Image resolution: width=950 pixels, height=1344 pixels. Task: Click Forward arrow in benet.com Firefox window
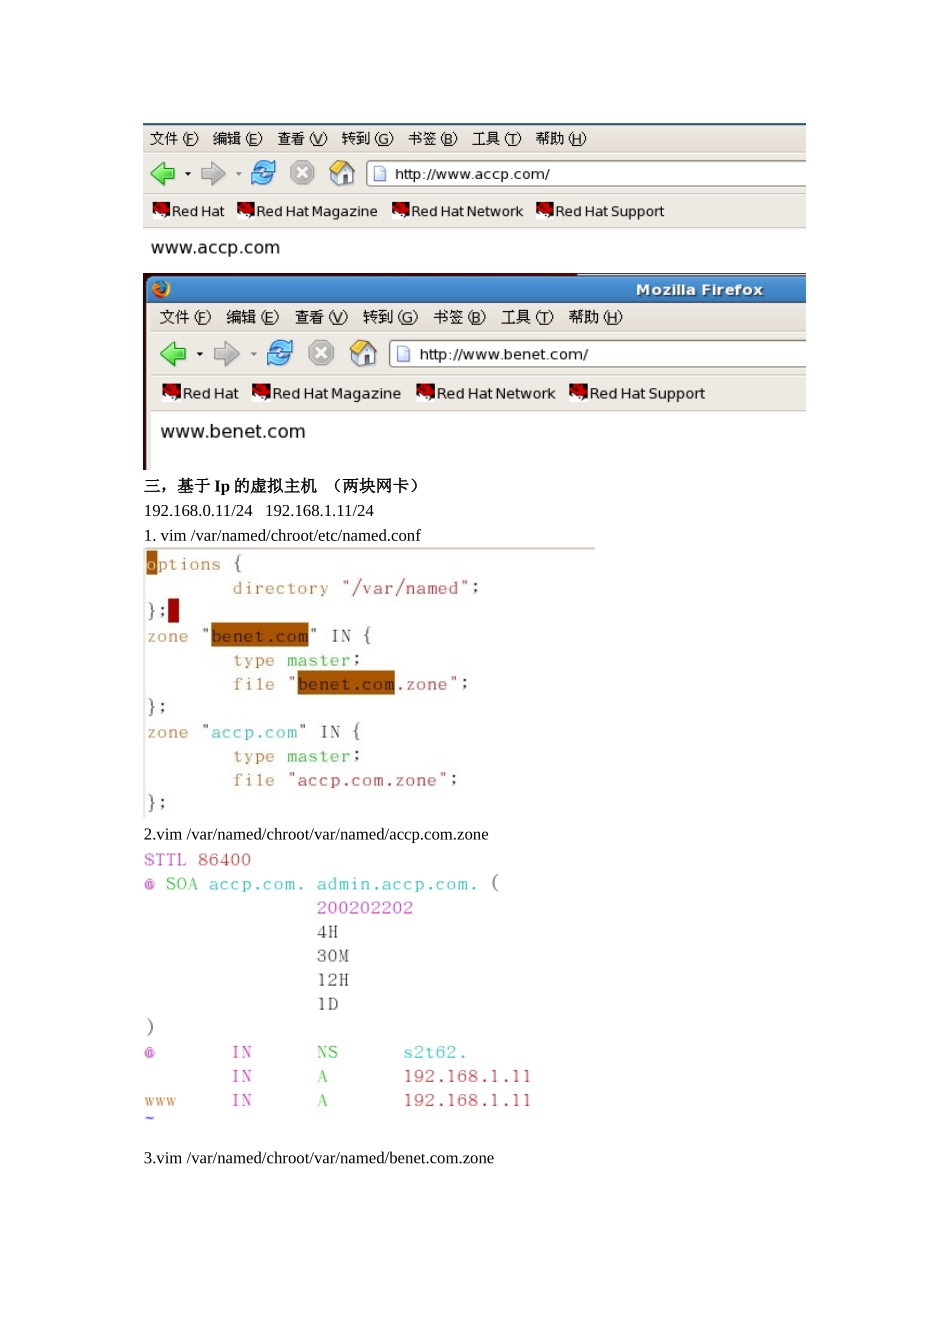point(227,353)
